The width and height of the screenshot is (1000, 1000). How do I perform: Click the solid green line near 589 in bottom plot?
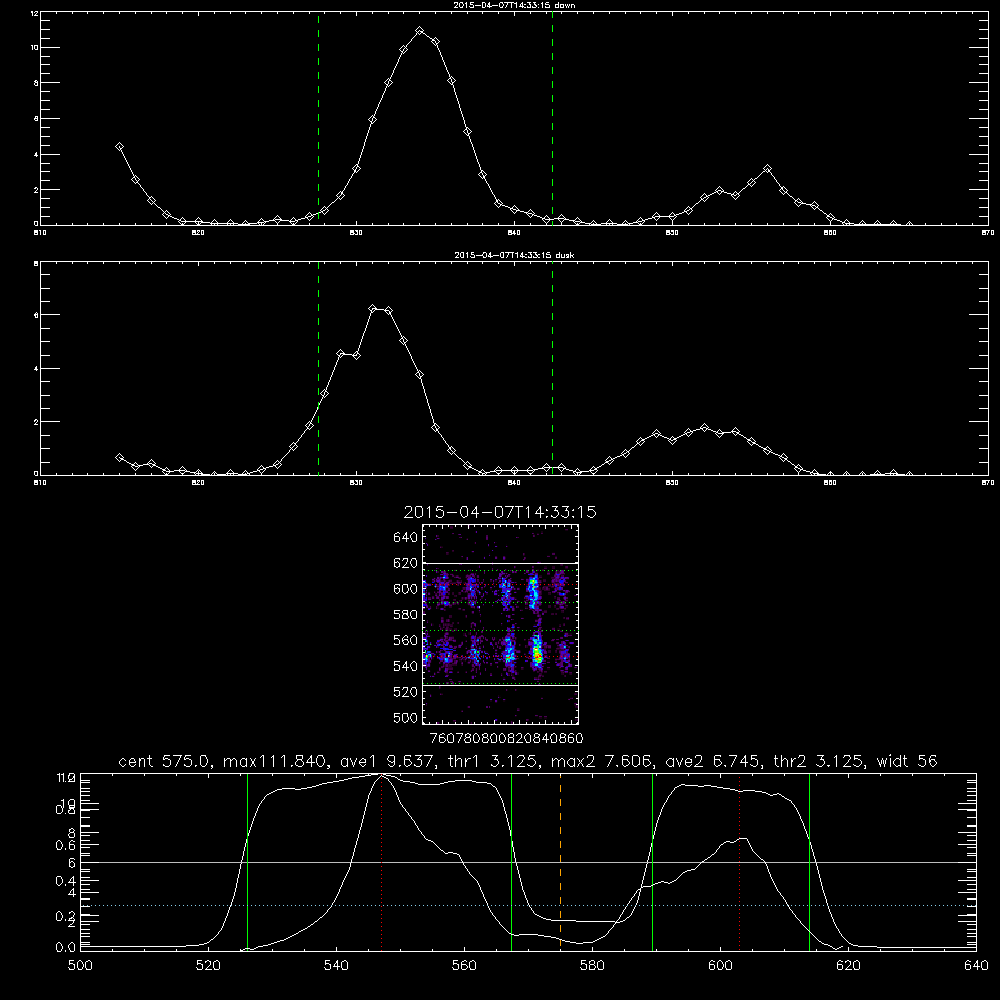[652, 860]
